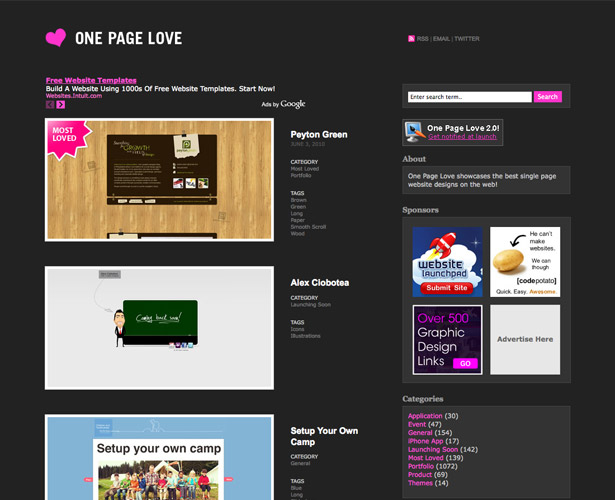Open codepotato sponsor banner
This screenshot has width=615, height=500.
pyautogui.click(x=525, y=262)
